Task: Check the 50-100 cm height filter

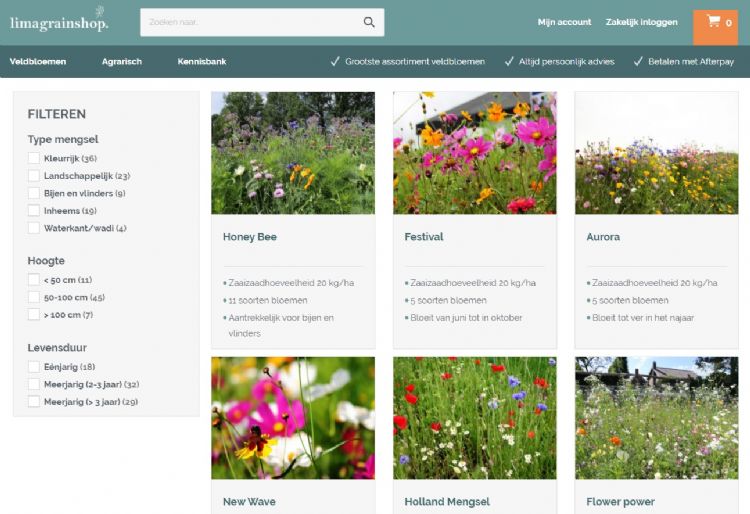Action: click(x=34, y=297)
